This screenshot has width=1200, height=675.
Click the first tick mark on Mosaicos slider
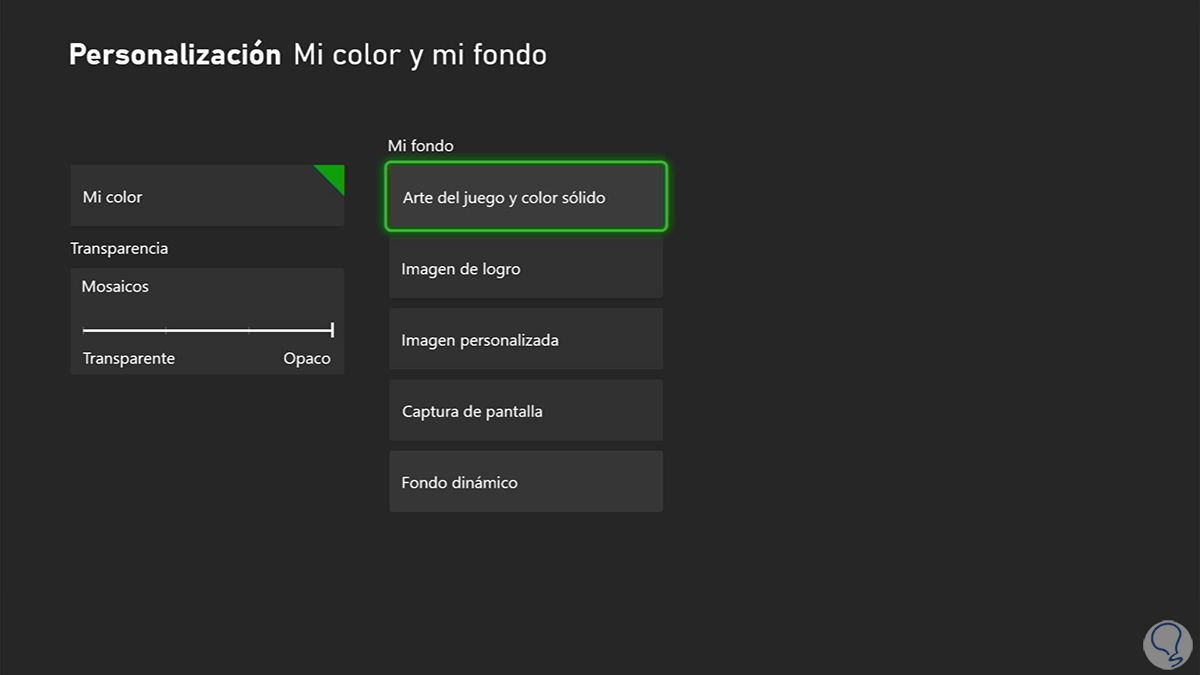[x=166, y=329]
